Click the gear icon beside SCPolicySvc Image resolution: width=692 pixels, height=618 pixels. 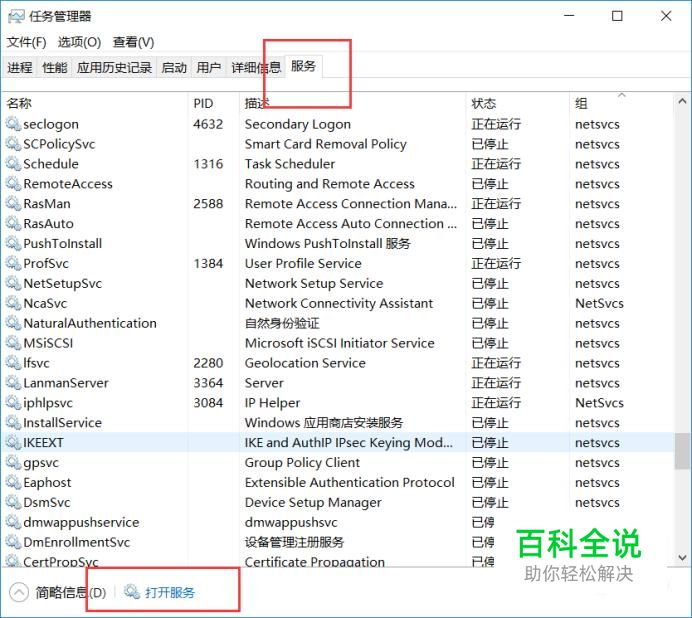13,144
